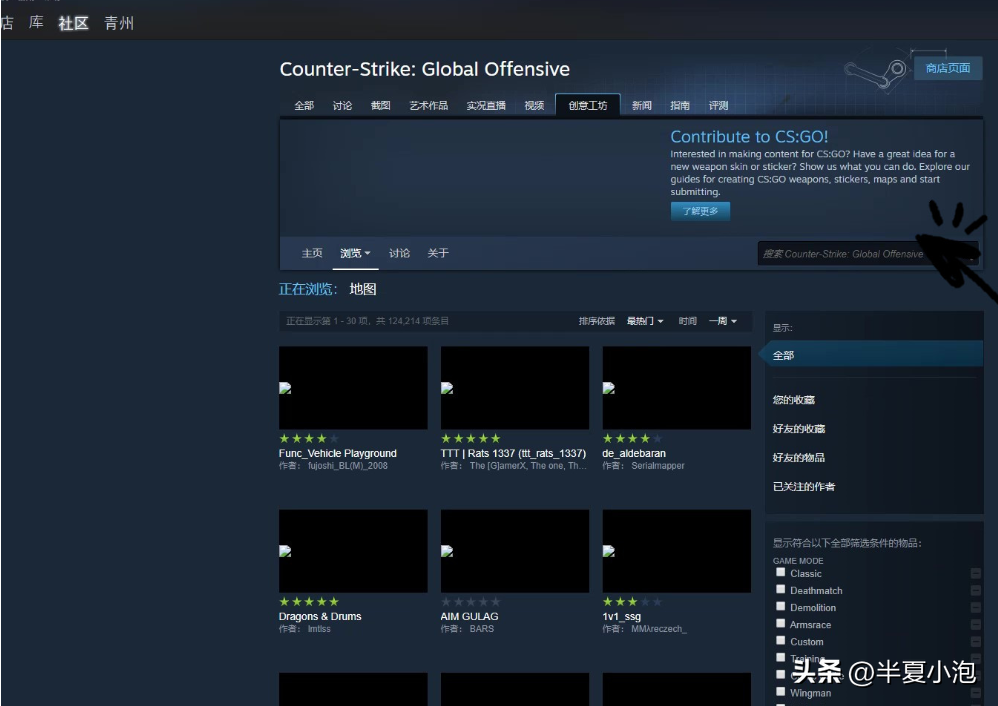Open the Func_Vehicle Playground title link
998x706 pixels.
click(x=337, y=453)
